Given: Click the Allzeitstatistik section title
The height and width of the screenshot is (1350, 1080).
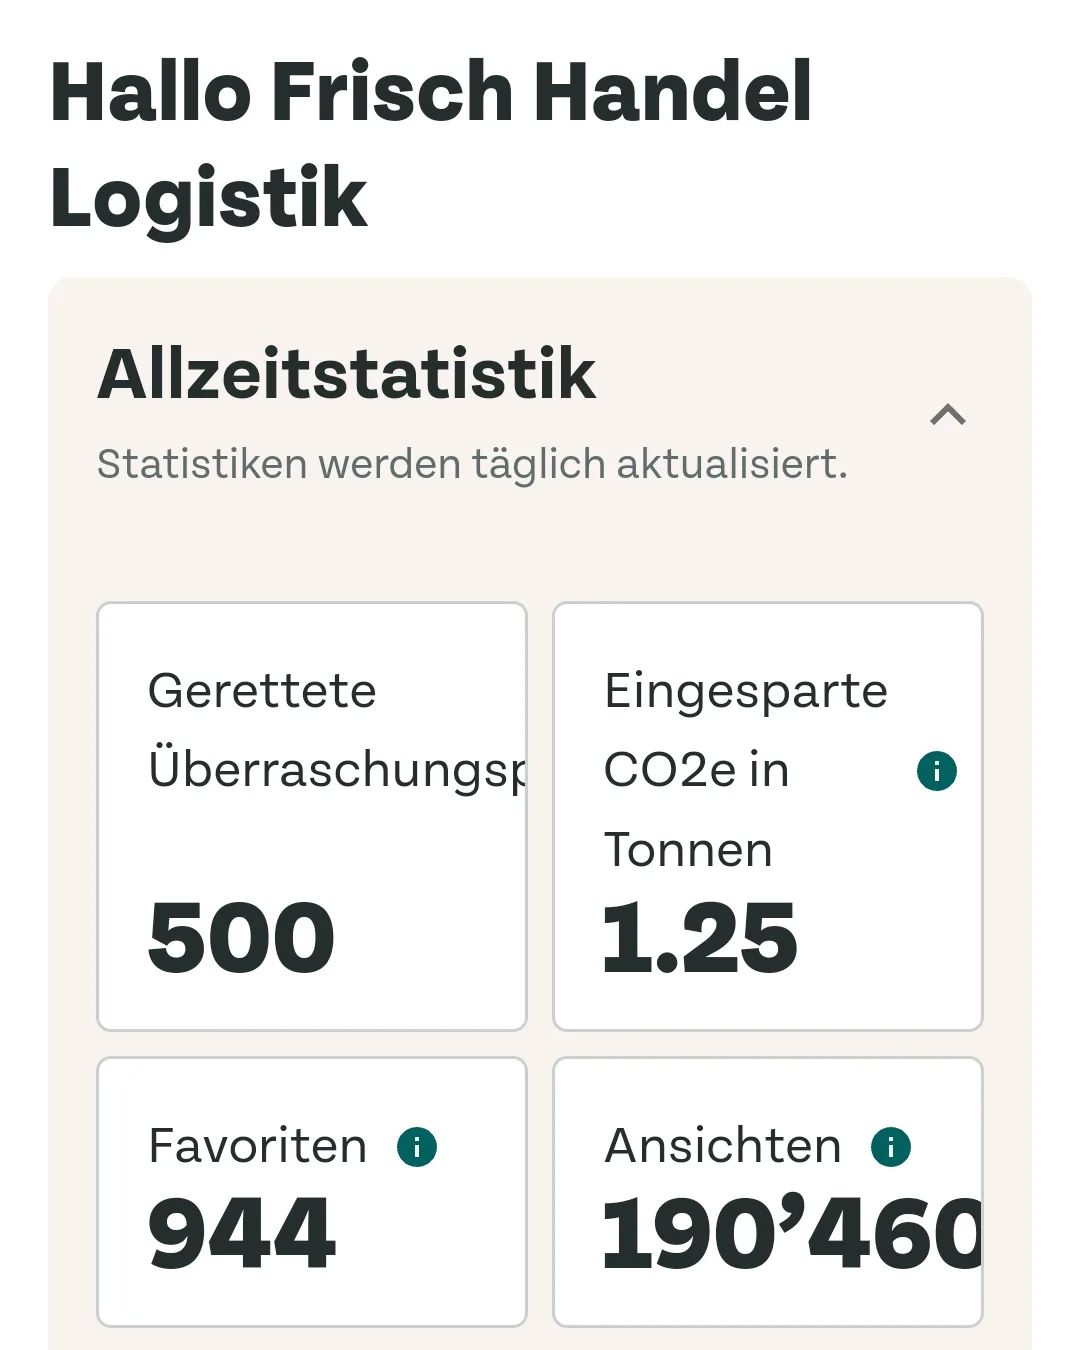Looking at the screenshot, I should click(346, 374).
